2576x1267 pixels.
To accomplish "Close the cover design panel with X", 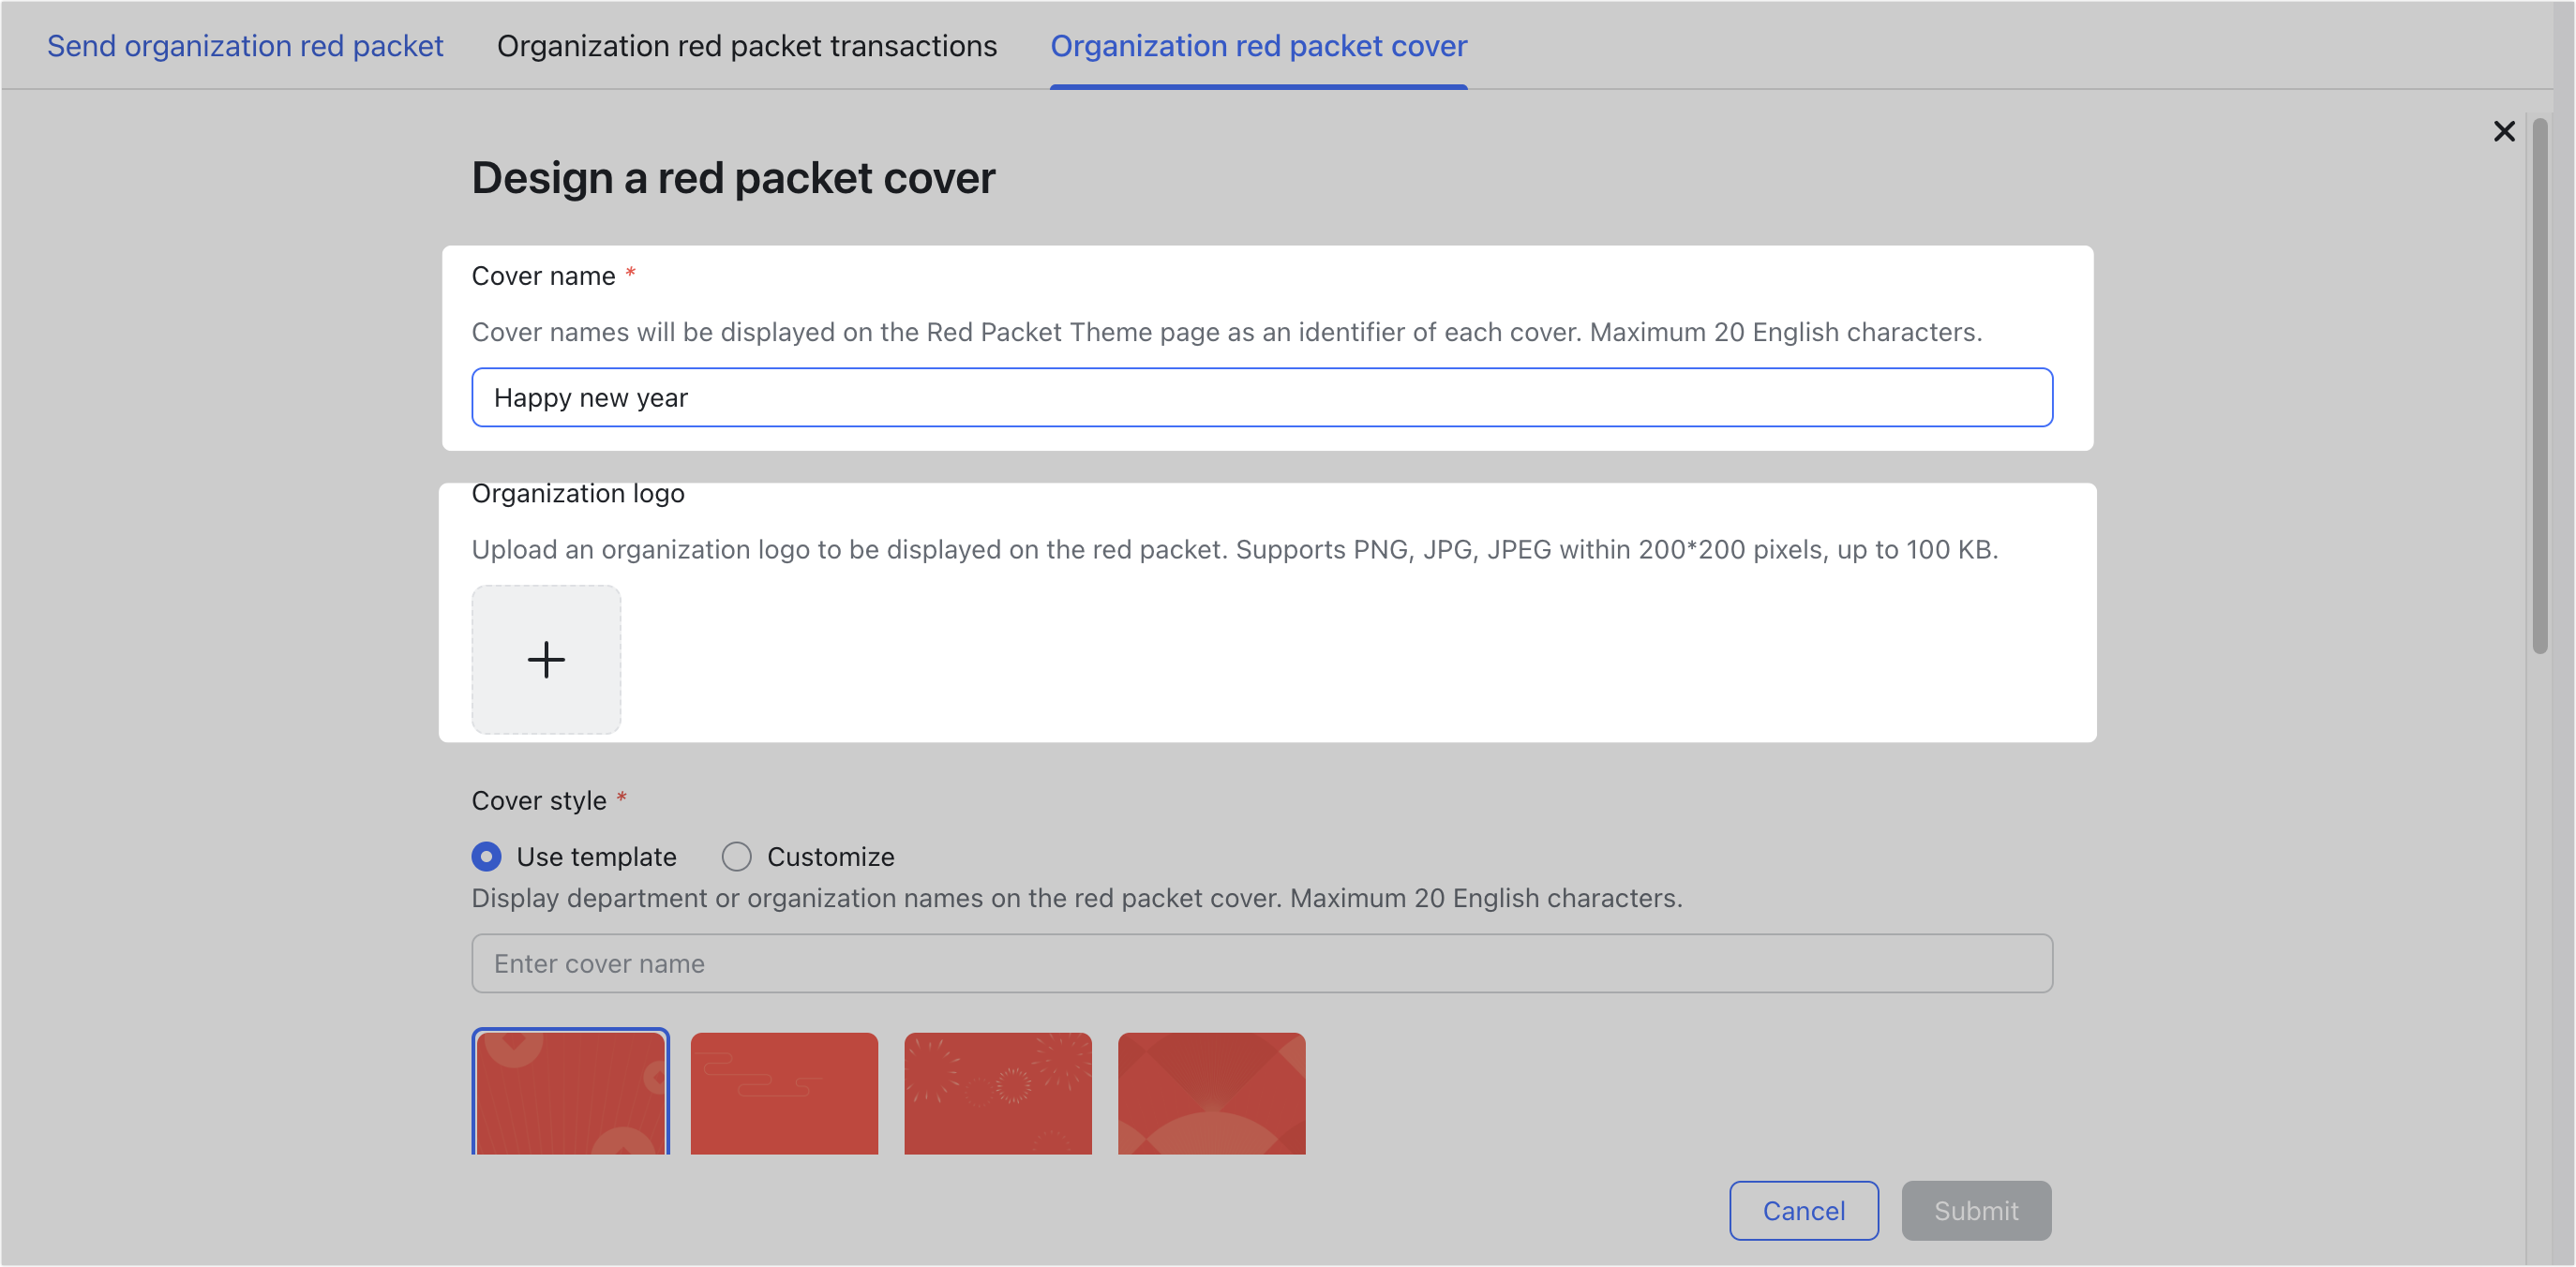I will tap(2503, 131).
